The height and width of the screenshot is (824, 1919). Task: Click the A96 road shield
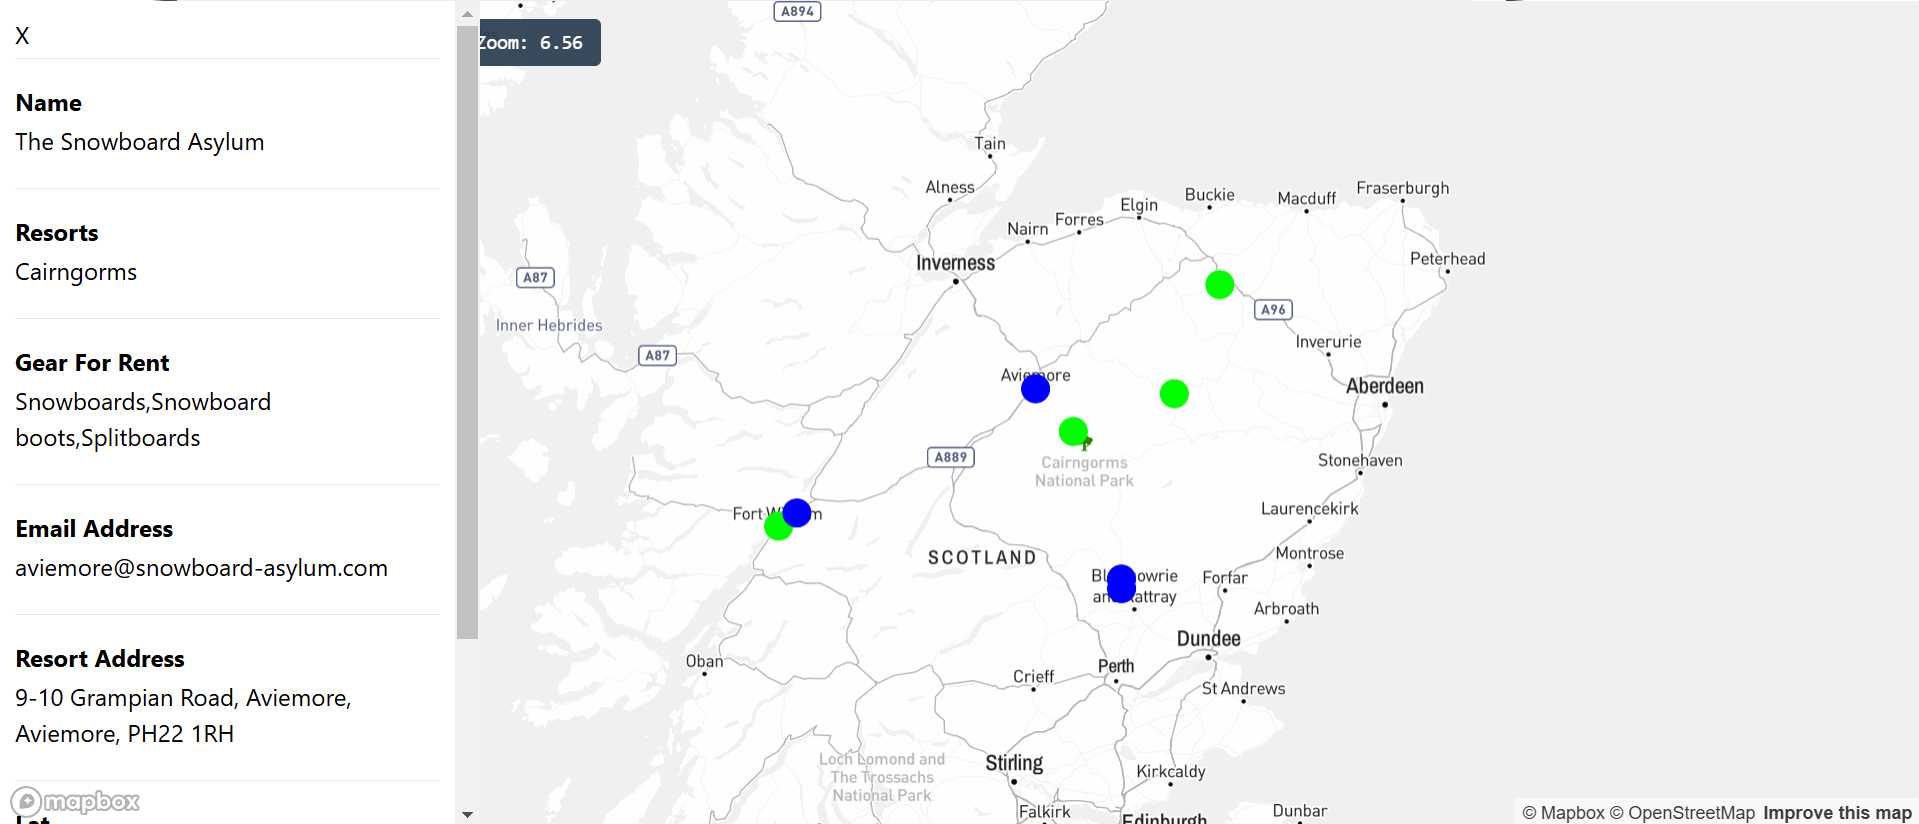click(1273, 310)
